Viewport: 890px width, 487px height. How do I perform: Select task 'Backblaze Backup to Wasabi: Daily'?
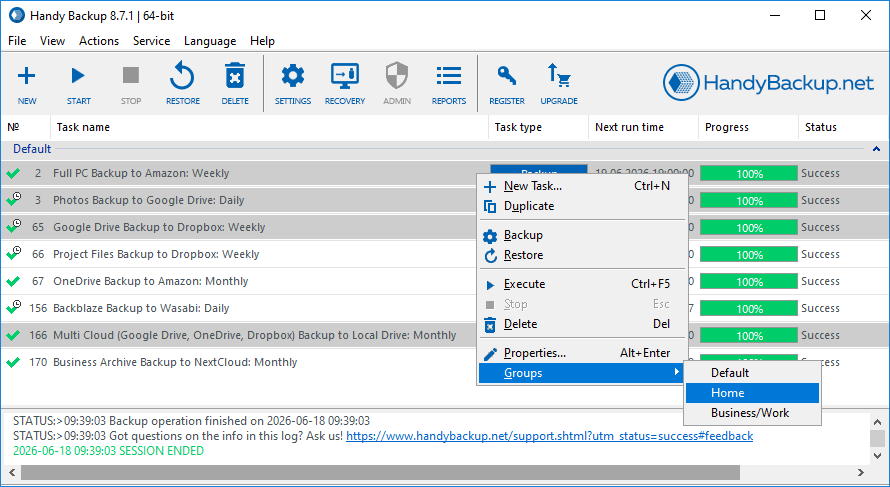coord(141,308)
